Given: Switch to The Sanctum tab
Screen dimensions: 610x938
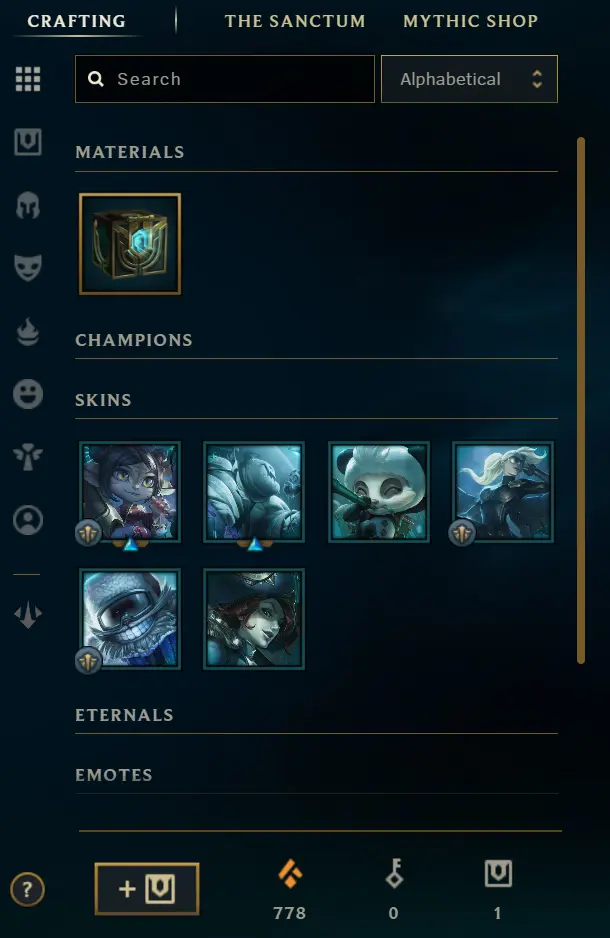Looking at the screenshot, I should point(295,21).
